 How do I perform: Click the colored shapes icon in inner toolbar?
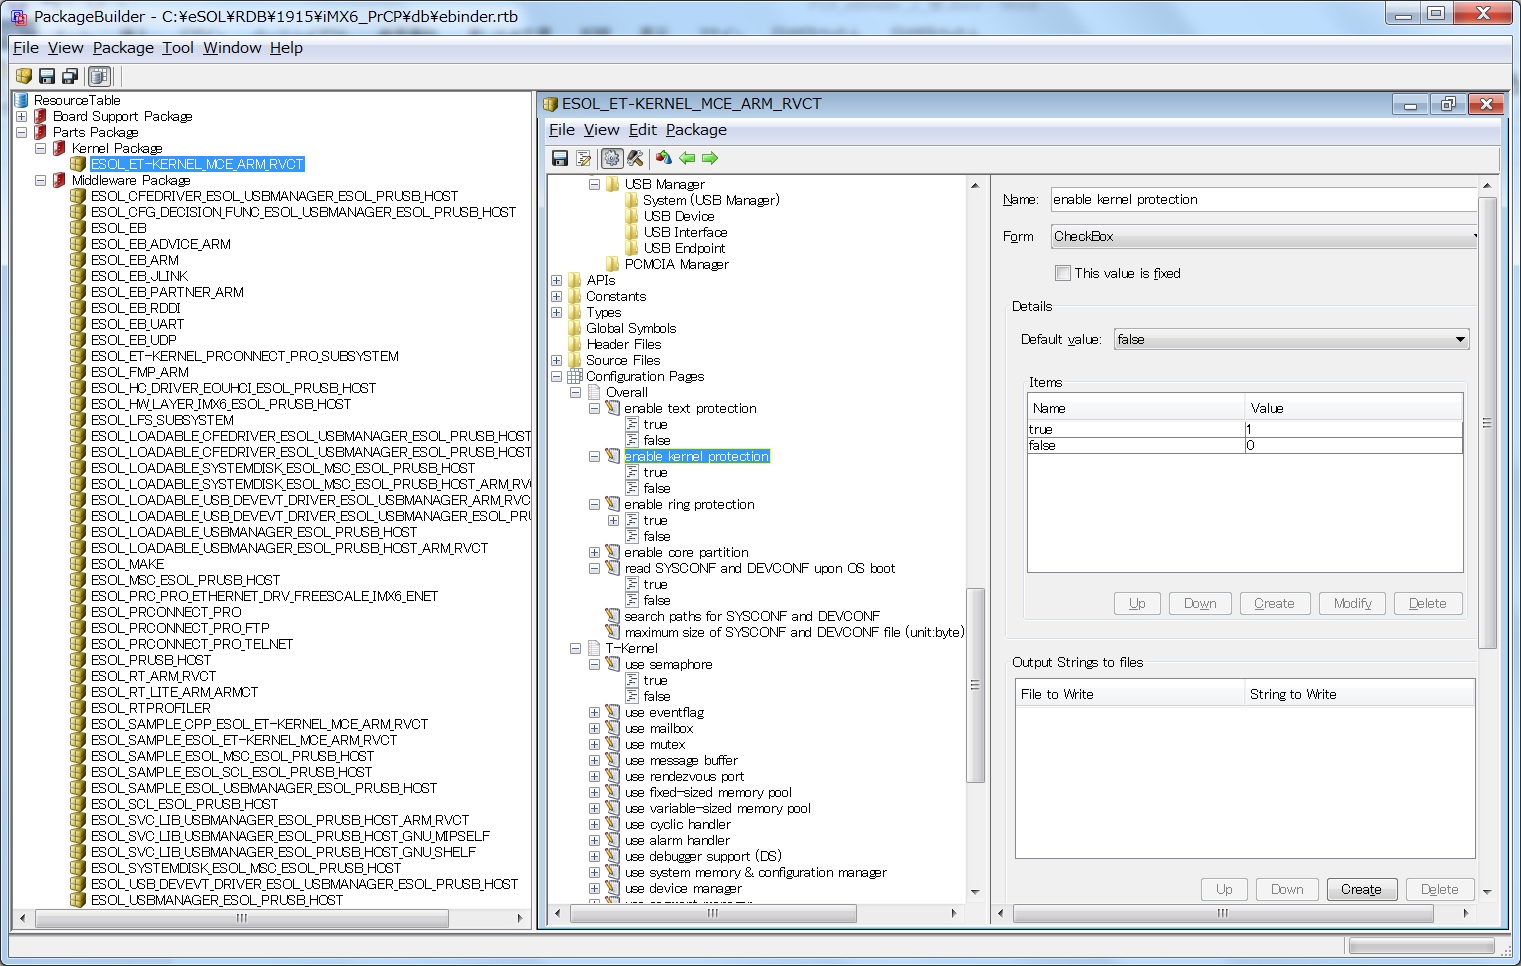pos(663,158)
